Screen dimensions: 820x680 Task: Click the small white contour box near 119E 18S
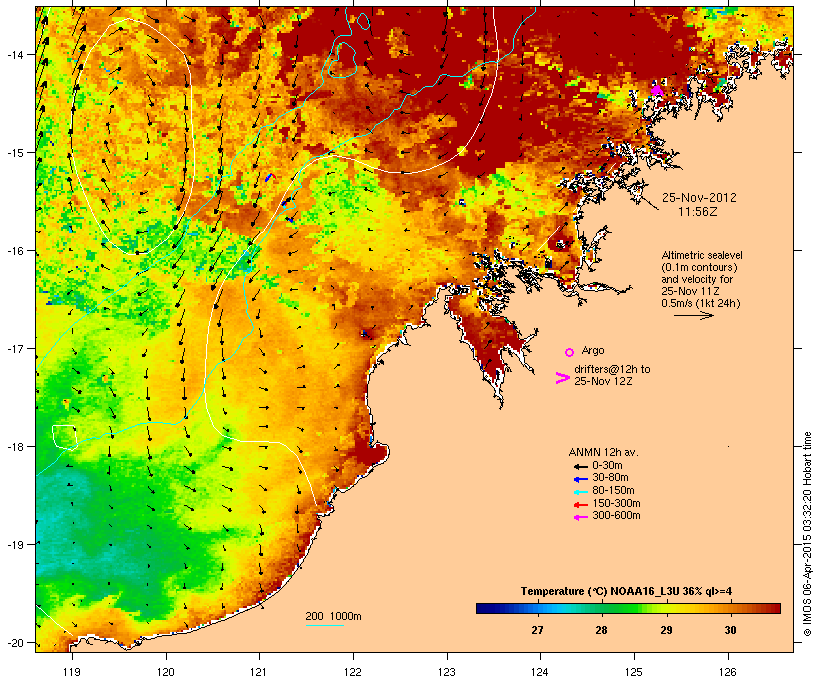[65, 437]
